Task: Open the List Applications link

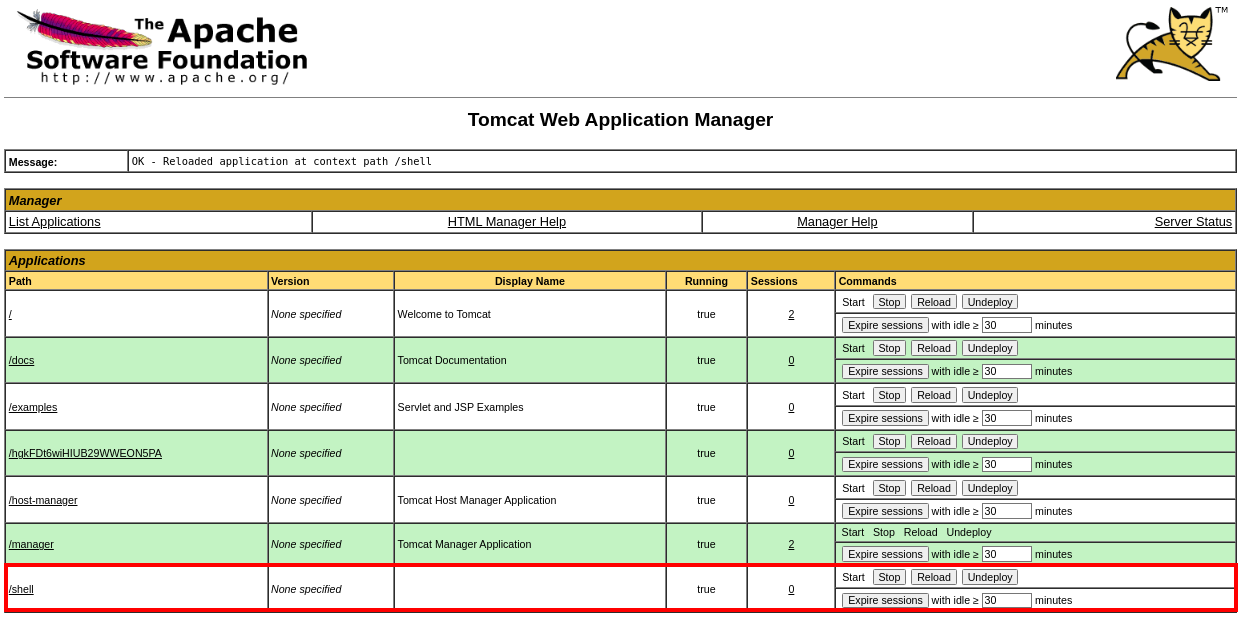Action: click(x=55, y=222)
